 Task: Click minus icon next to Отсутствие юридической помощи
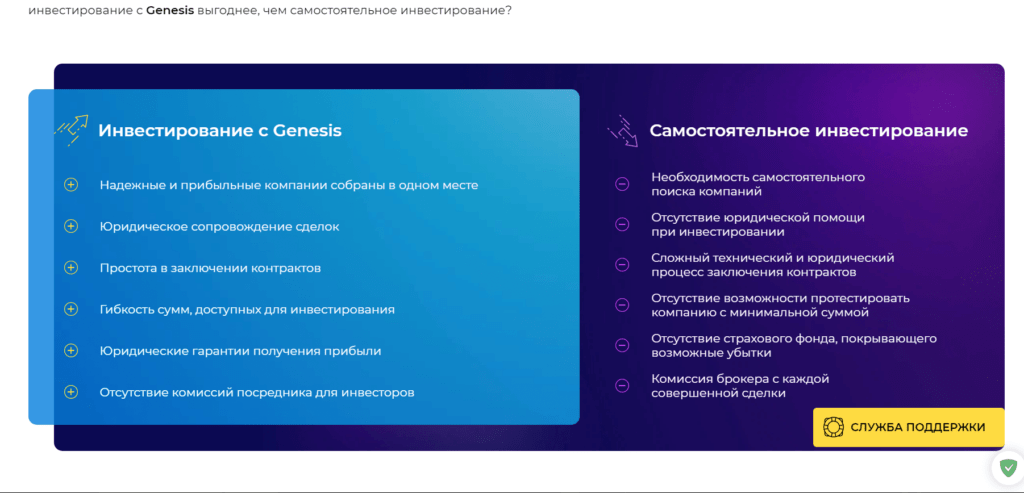622,225
